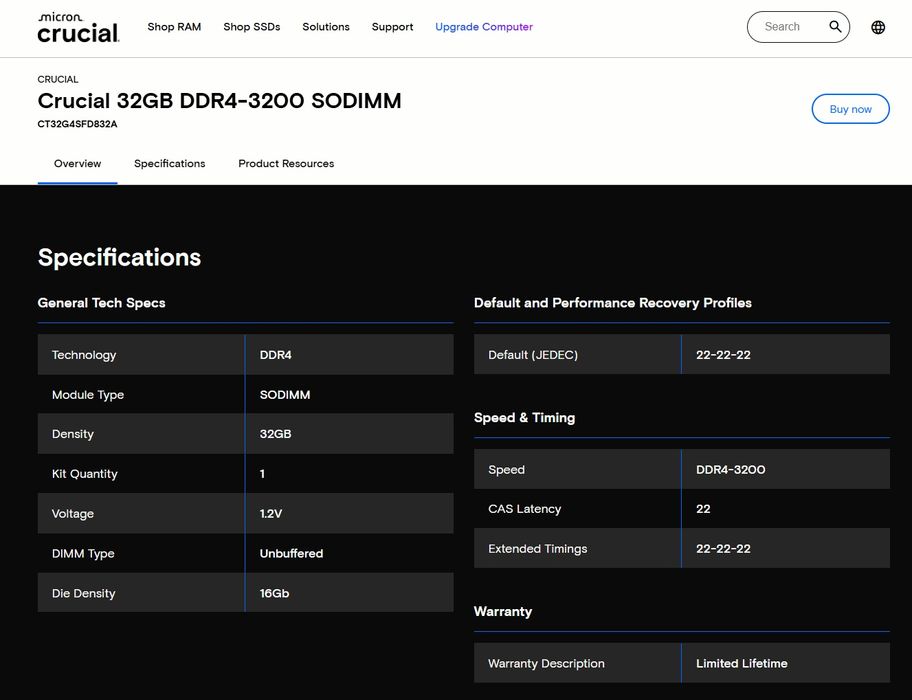Click the magnifying glass search icon
The image size is (912, 700).
coord(835,27)
